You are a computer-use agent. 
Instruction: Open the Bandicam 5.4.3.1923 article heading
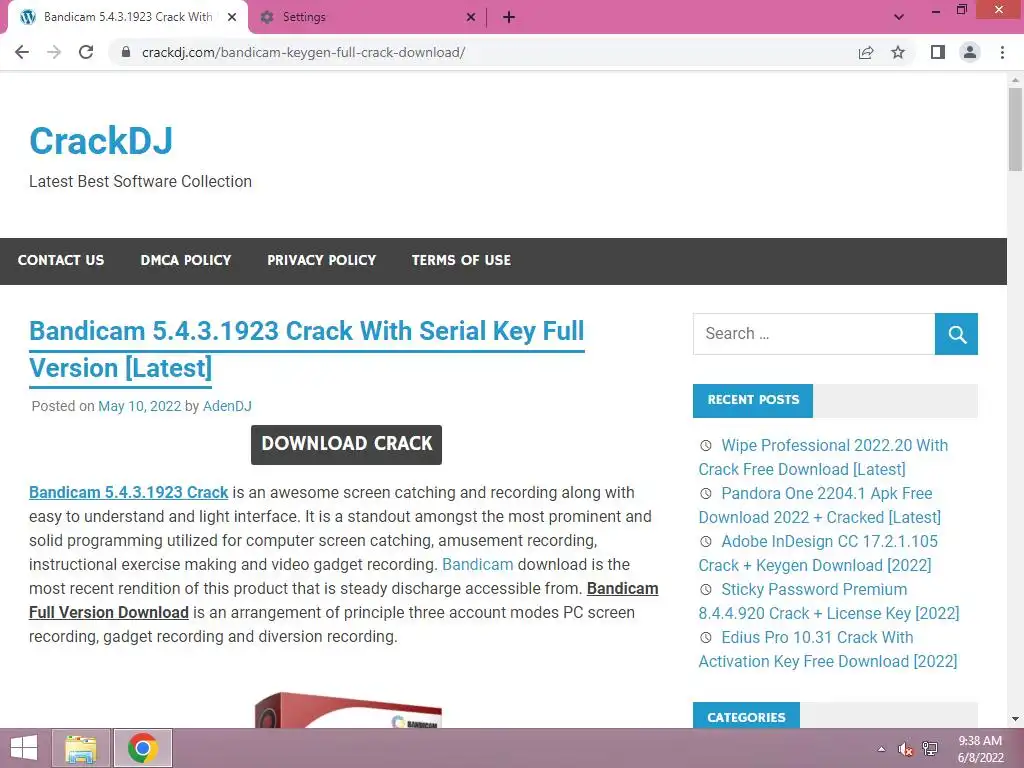306,349
